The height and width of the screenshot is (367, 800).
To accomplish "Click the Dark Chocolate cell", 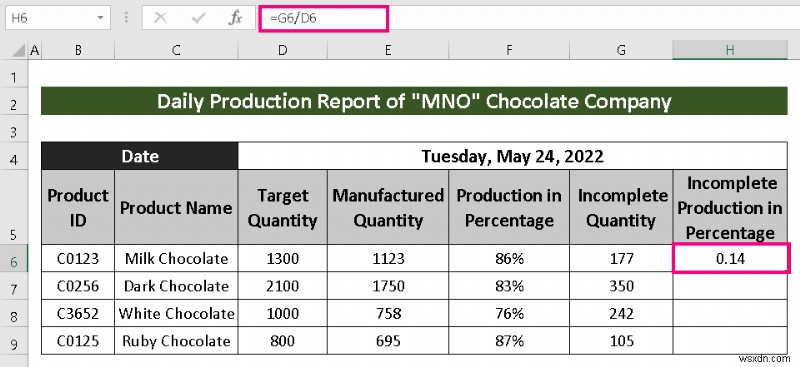I will pyautogui.click(x=176, y=286).
